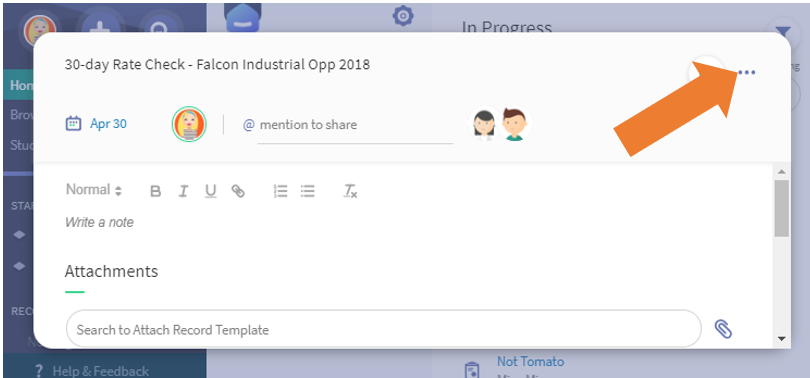Toggle underline text formatting
Image resolution: width=810 pixels, height=378 pixels.
pos(210,192)
